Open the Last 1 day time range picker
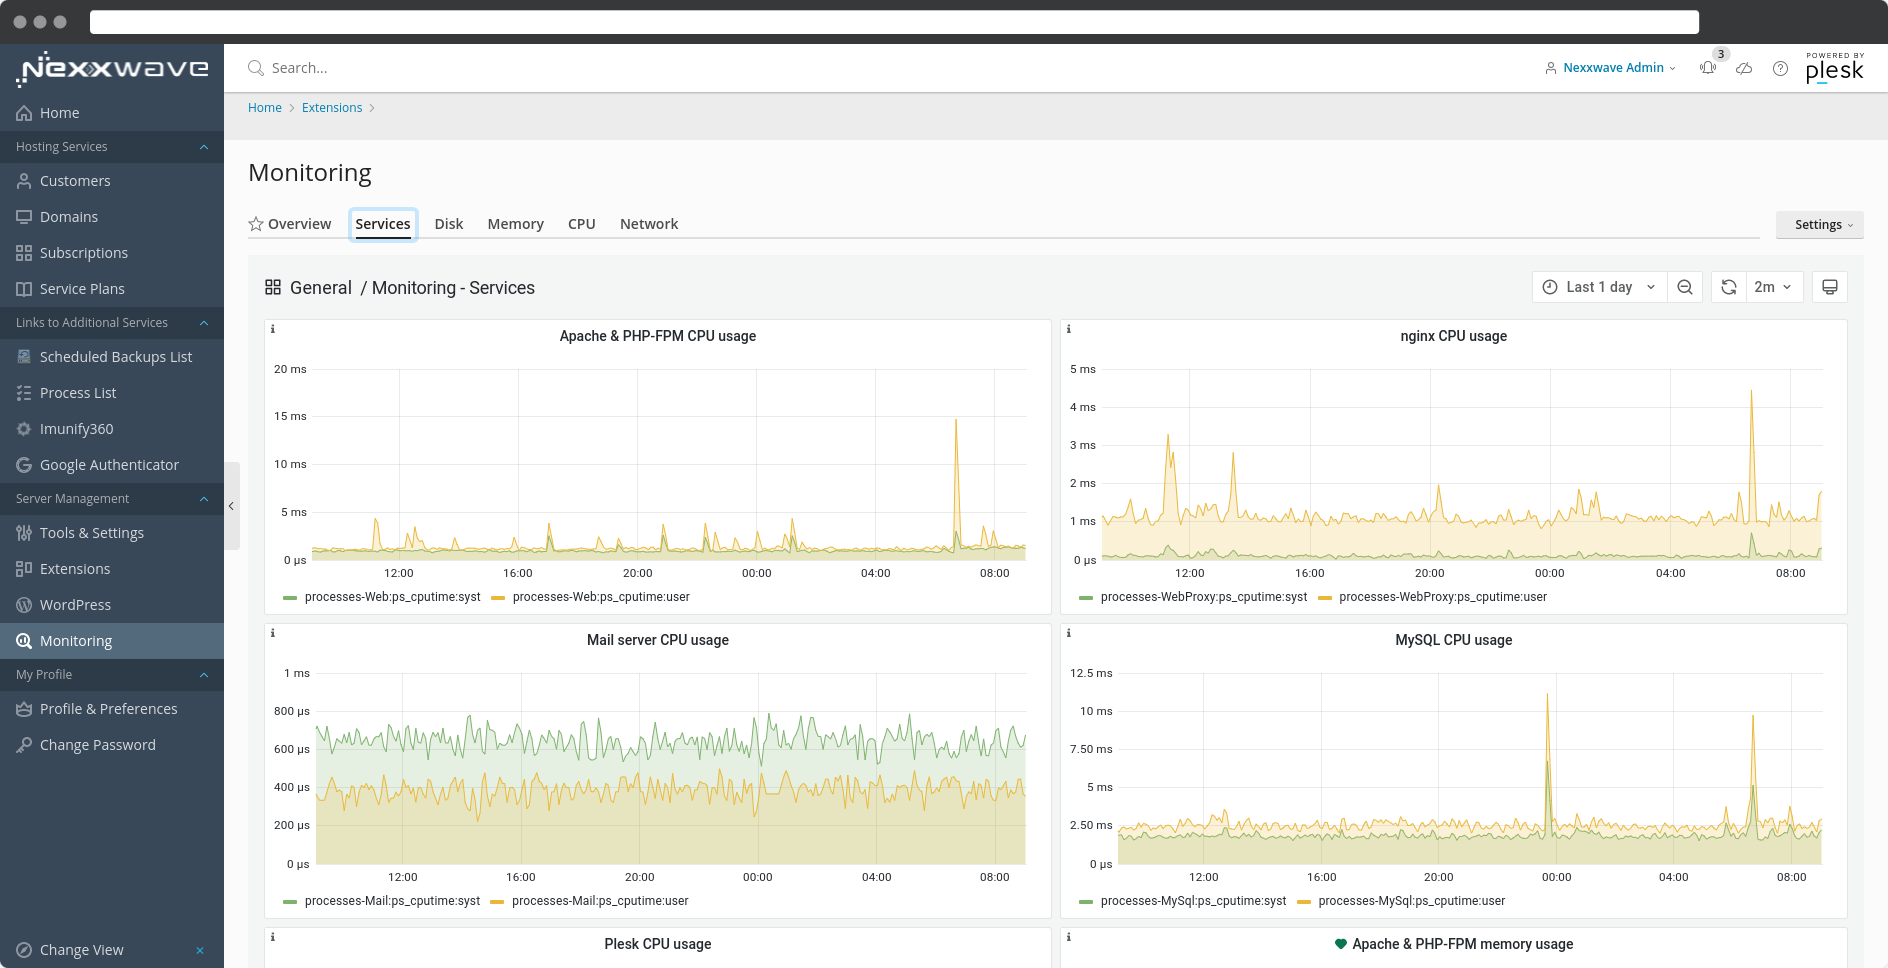Screen dimensions: 1888x968 [x=1599, y=287]
